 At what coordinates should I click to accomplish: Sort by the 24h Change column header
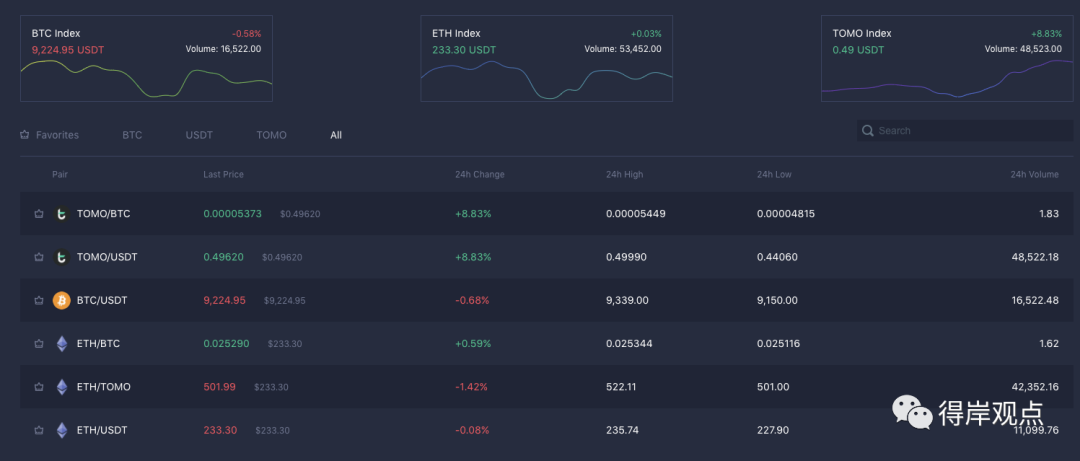[479, 174]
